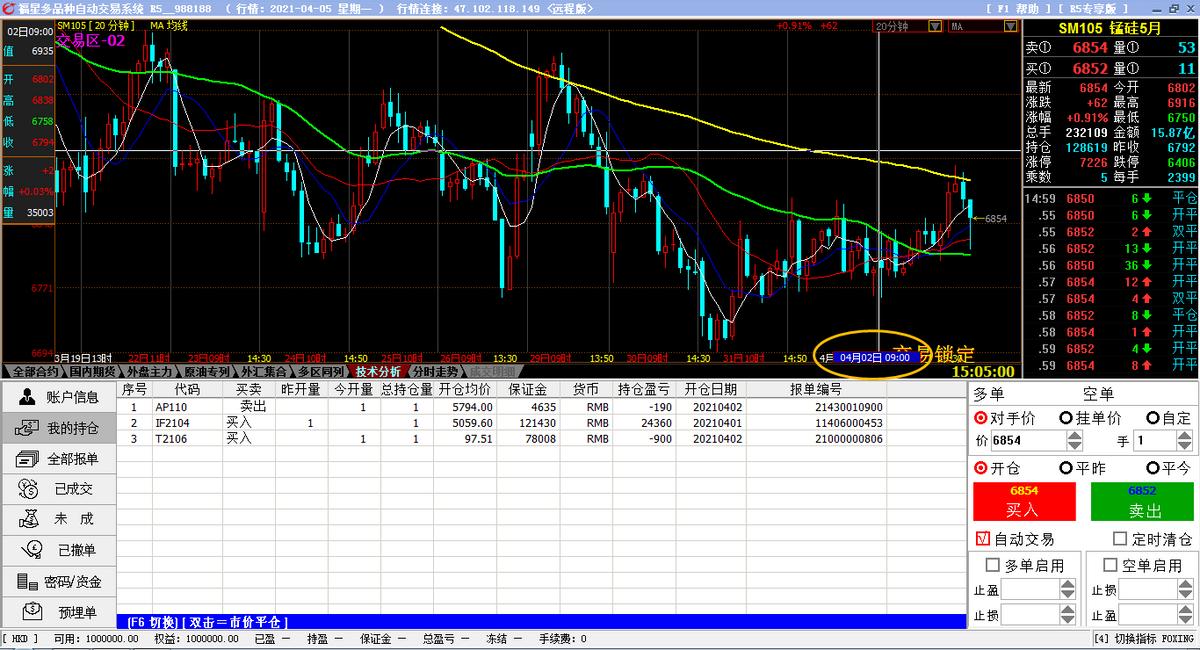The width and height of the screenshot is (1200, 650).
Task: Click IF2104 profit value 24360
Action: [654, 423]
